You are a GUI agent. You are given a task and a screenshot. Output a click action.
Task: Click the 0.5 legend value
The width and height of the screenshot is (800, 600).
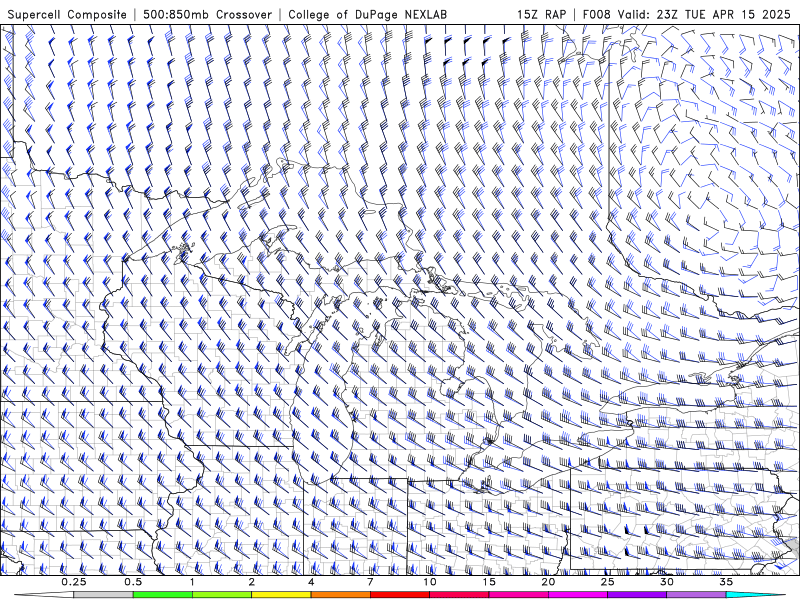(x=133, y=582)
